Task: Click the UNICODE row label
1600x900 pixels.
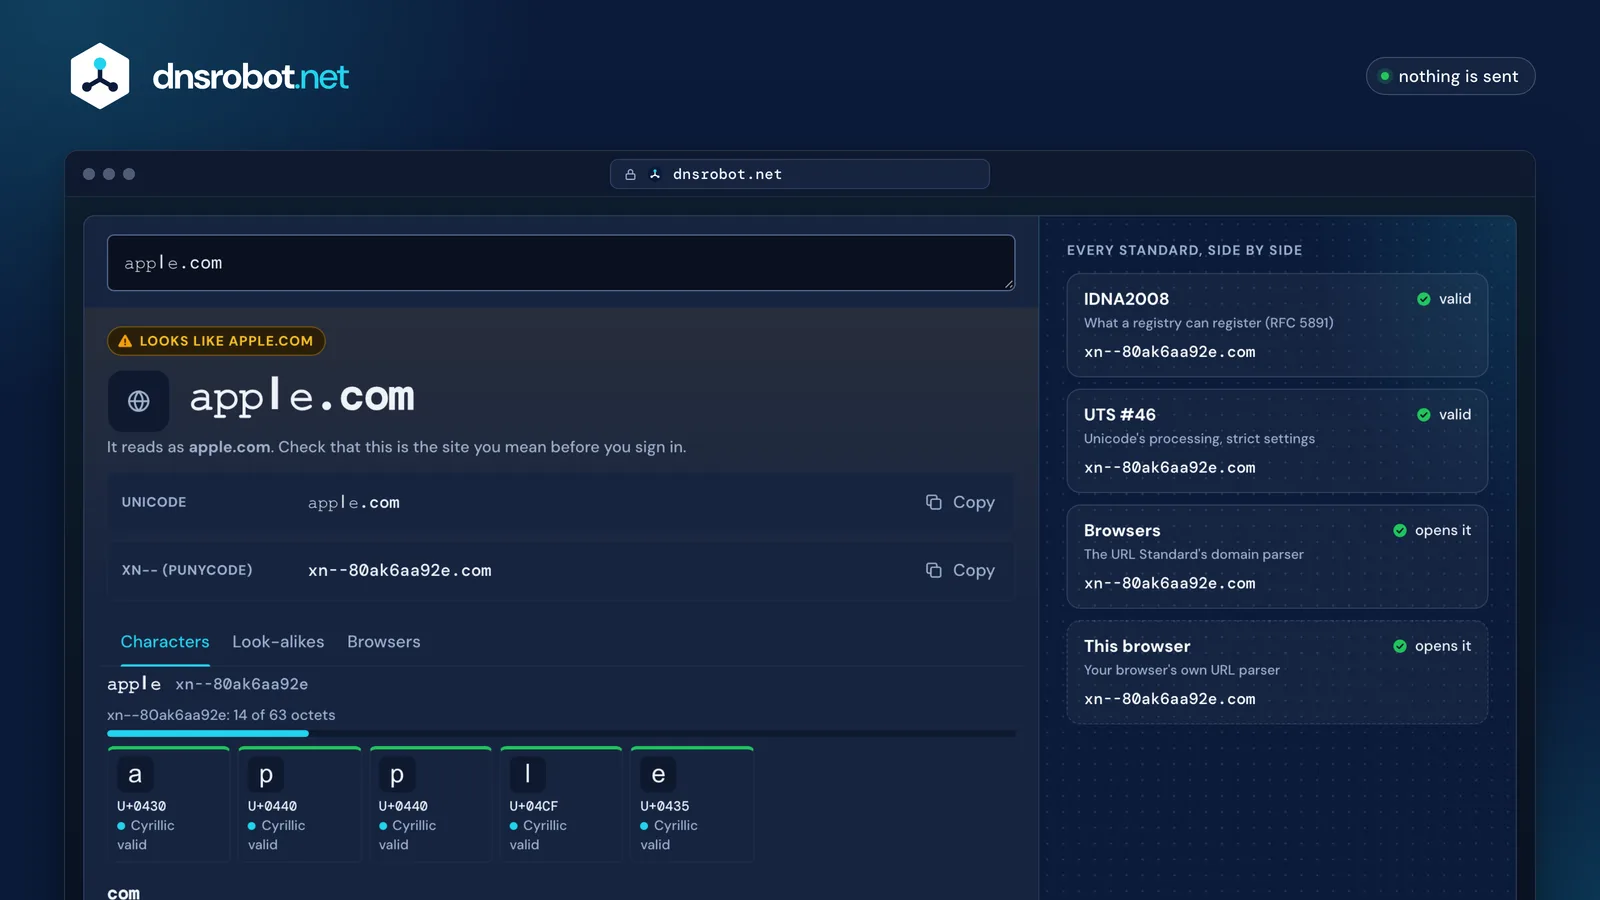Action: pos(154,502)
